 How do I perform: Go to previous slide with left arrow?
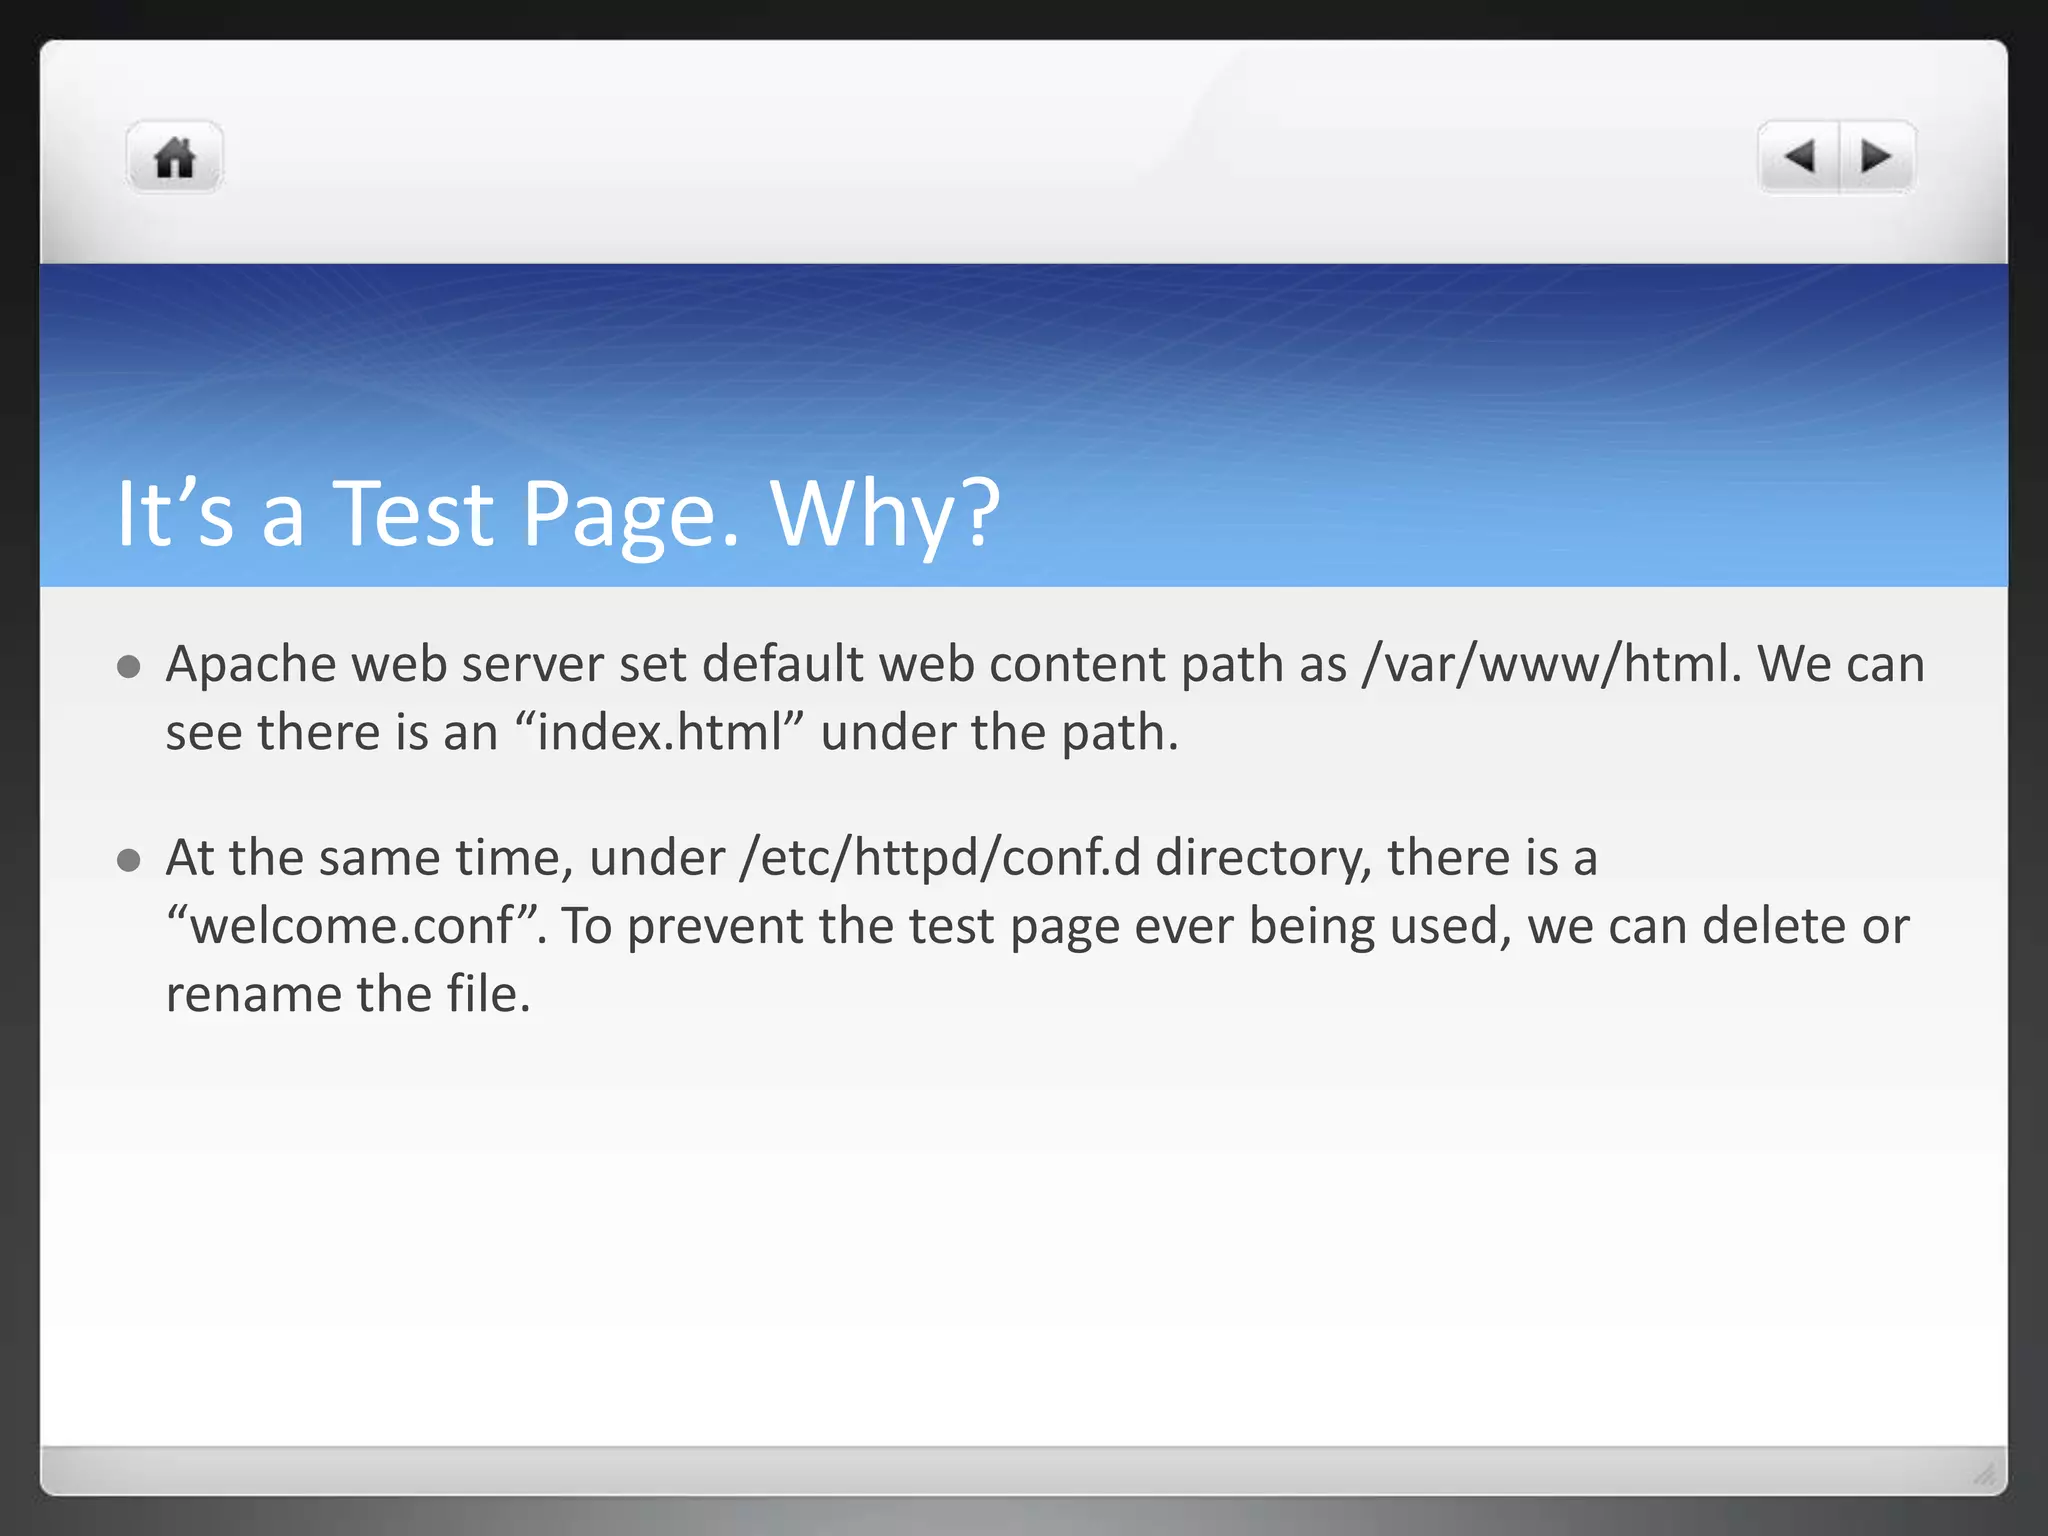coord(1799,157)
